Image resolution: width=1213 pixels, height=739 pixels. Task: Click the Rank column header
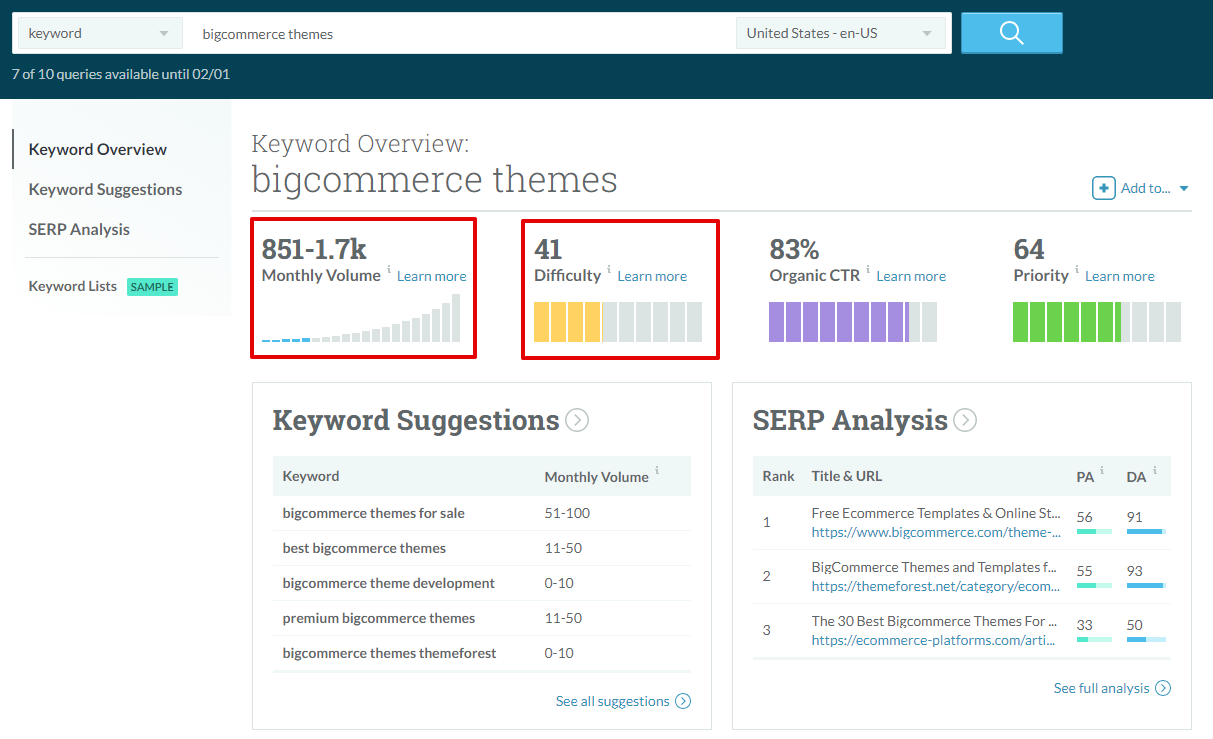pos(778,476)
